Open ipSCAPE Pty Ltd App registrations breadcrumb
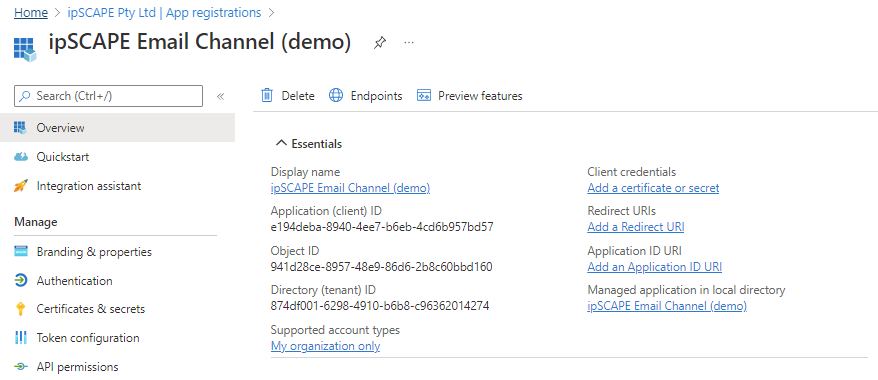The image size is (878, 380). (x=164, y=12)
